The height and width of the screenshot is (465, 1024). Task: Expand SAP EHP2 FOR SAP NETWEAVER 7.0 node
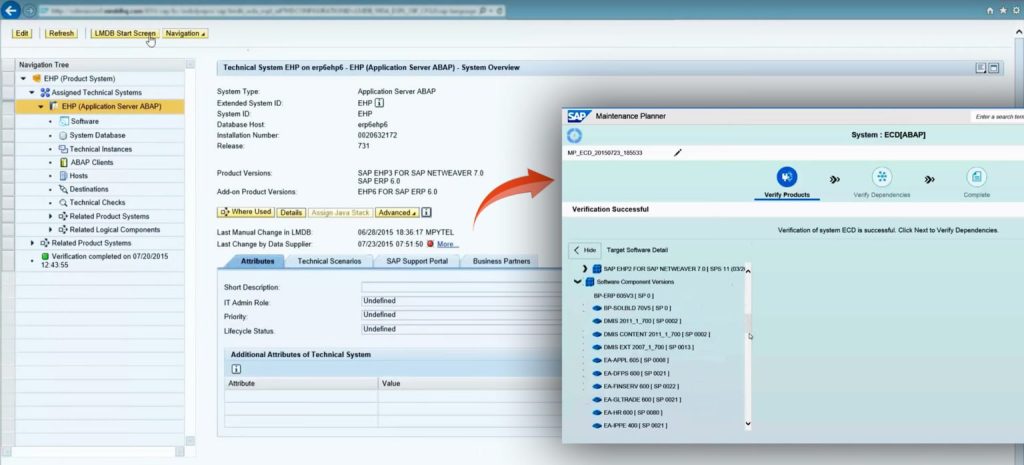click(x=585, y=268)
